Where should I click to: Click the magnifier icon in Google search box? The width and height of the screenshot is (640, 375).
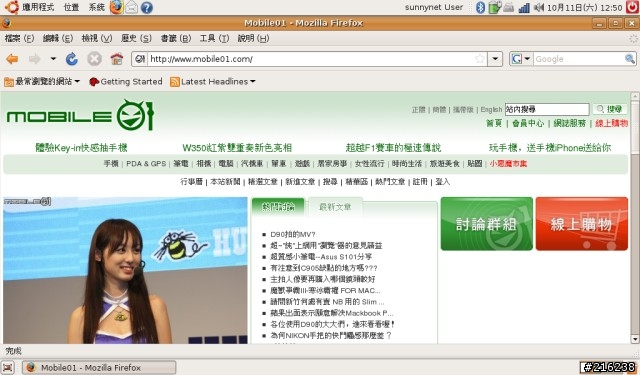(x=629, y=59)
